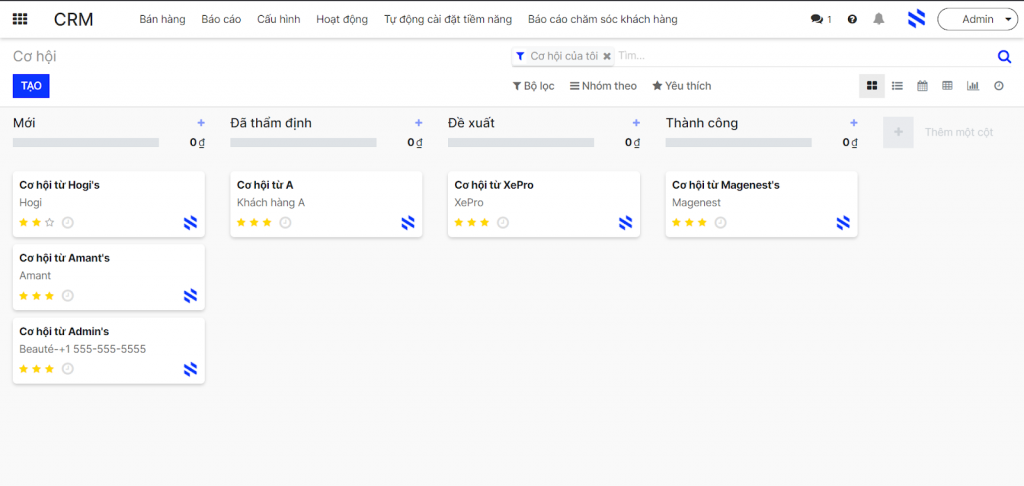Expand the Bộ lọc filters dropdown
This screenshot has height=486, width=1024.
point(533,86)
